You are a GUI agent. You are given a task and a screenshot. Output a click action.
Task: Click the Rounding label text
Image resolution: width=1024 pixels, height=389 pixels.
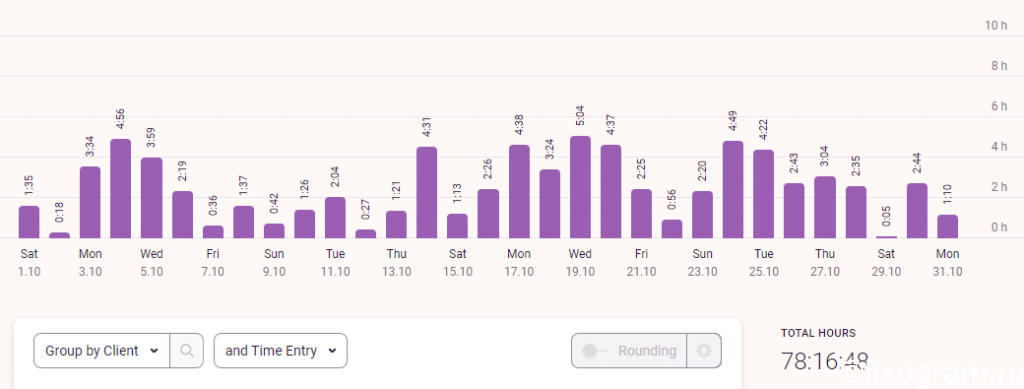pyautogui.click(x=647, y=351)
